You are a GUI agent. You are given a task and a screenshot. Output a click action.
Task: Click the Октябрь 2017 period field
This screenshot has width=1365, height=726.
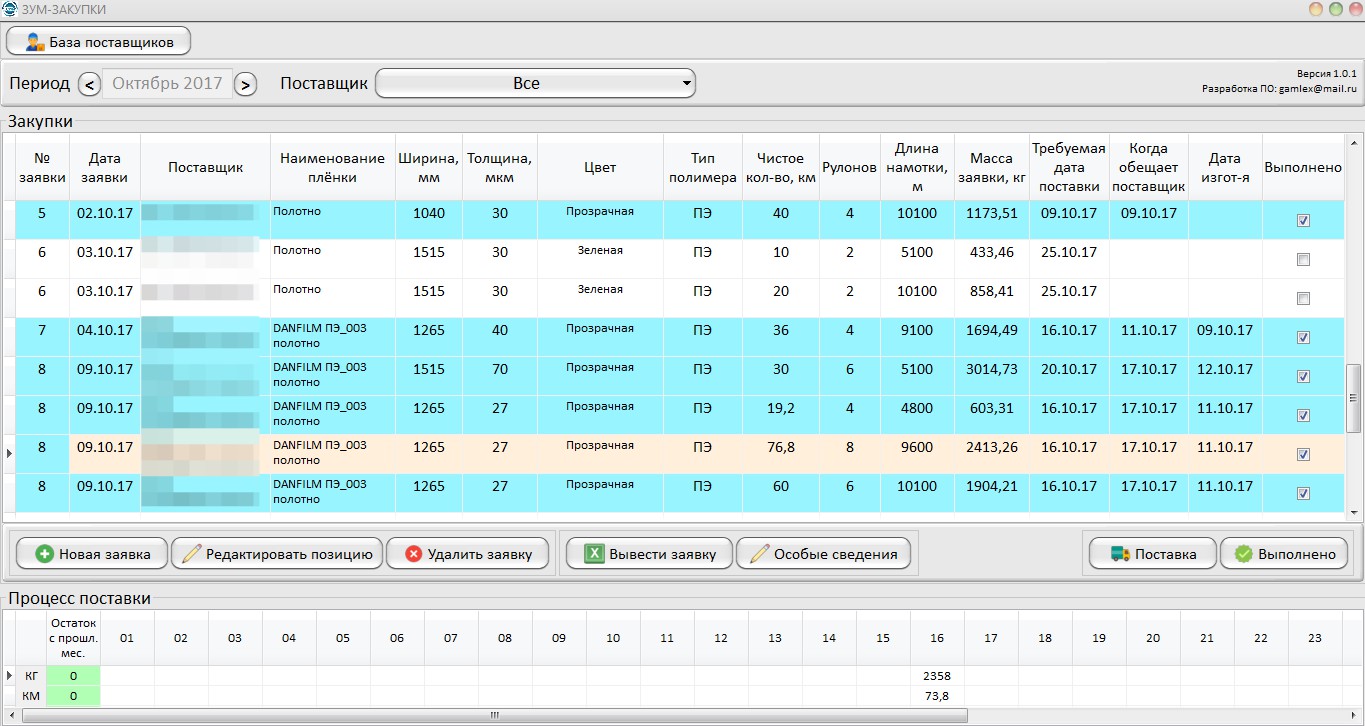point(167,84)
